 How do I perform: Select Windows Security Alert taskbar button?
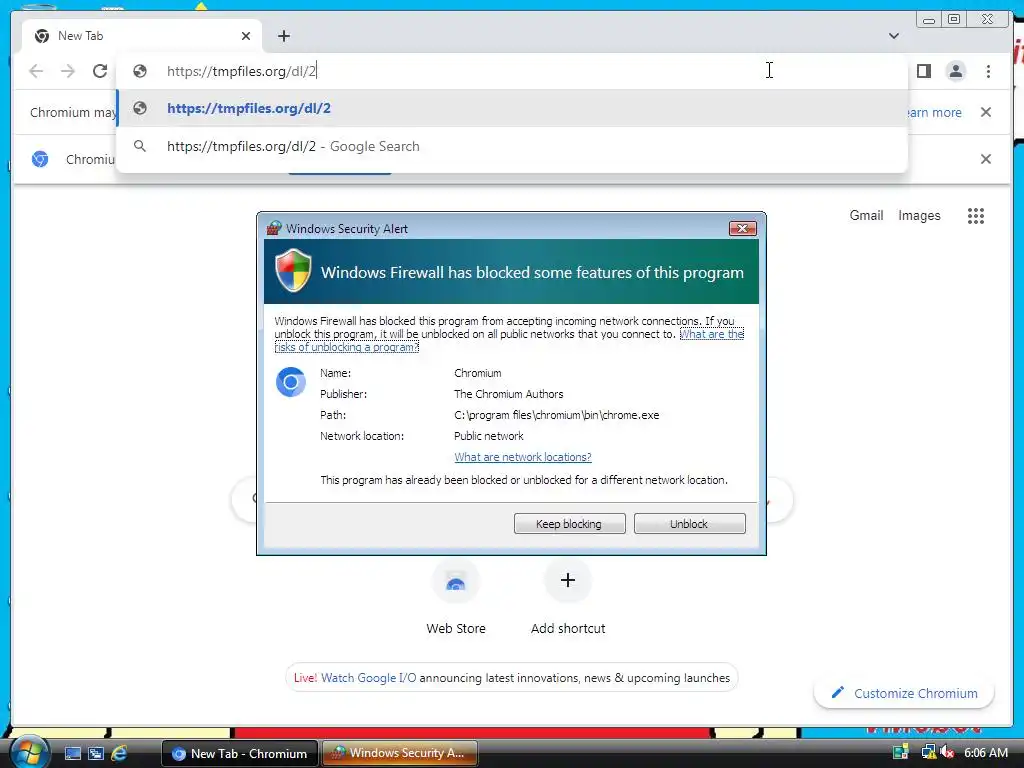[400, 754]
